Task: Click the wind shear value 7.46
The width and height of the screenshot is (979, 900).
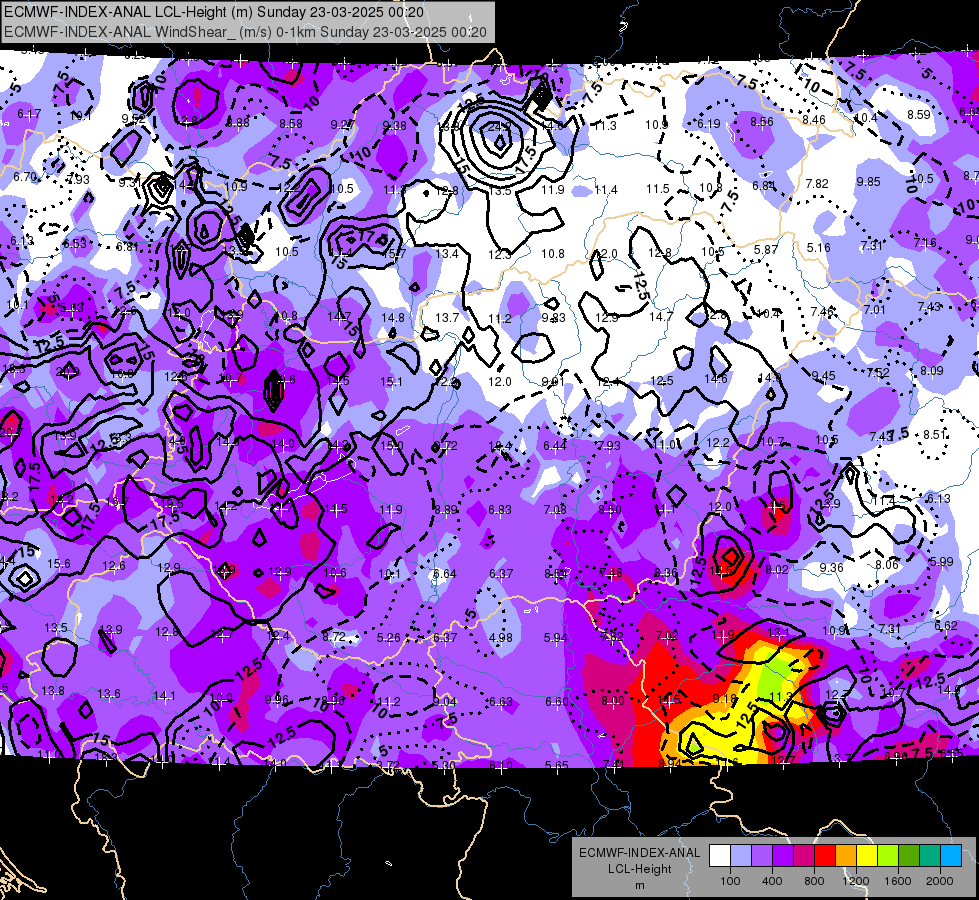Action: pyautogui.click(x=823, y=311)
